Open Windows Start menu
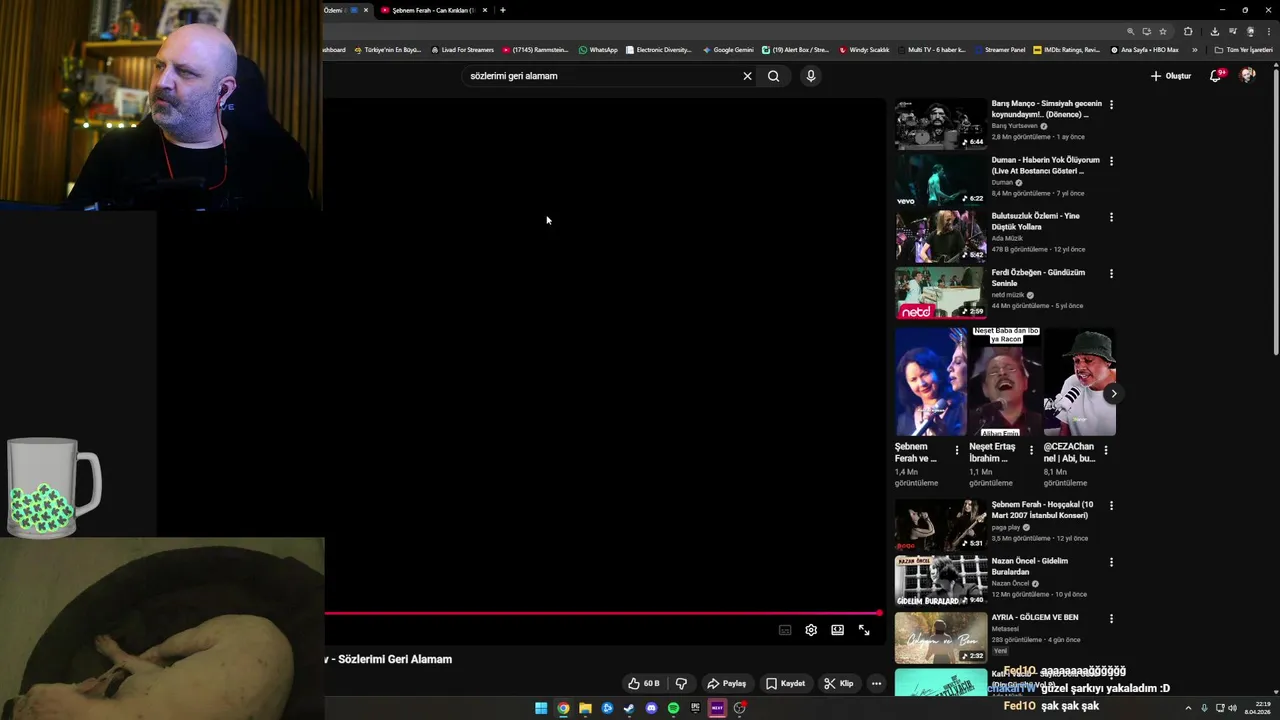1280x720 pixels. [x=541, y=708]
